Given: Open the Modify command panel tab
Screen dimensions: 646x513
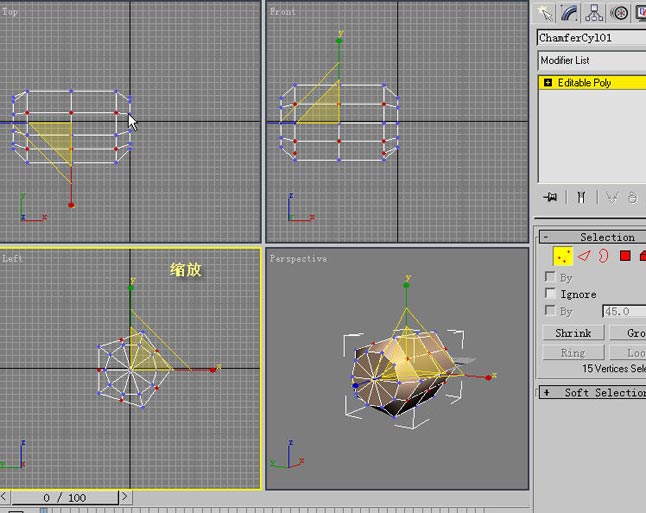Looking at the screenshot, I should [569, 14].
